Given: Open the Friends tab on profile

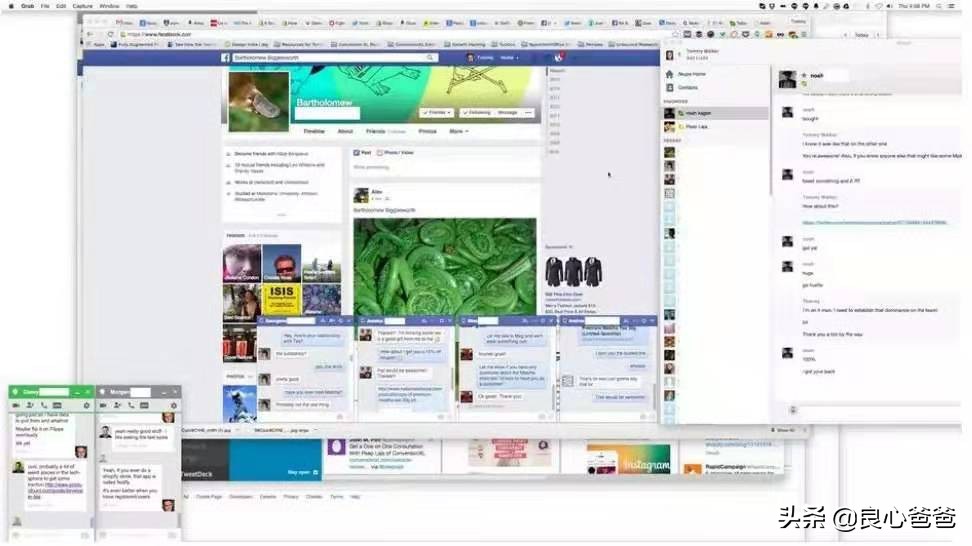Looking at the screenshot, I should click(376, 131).
